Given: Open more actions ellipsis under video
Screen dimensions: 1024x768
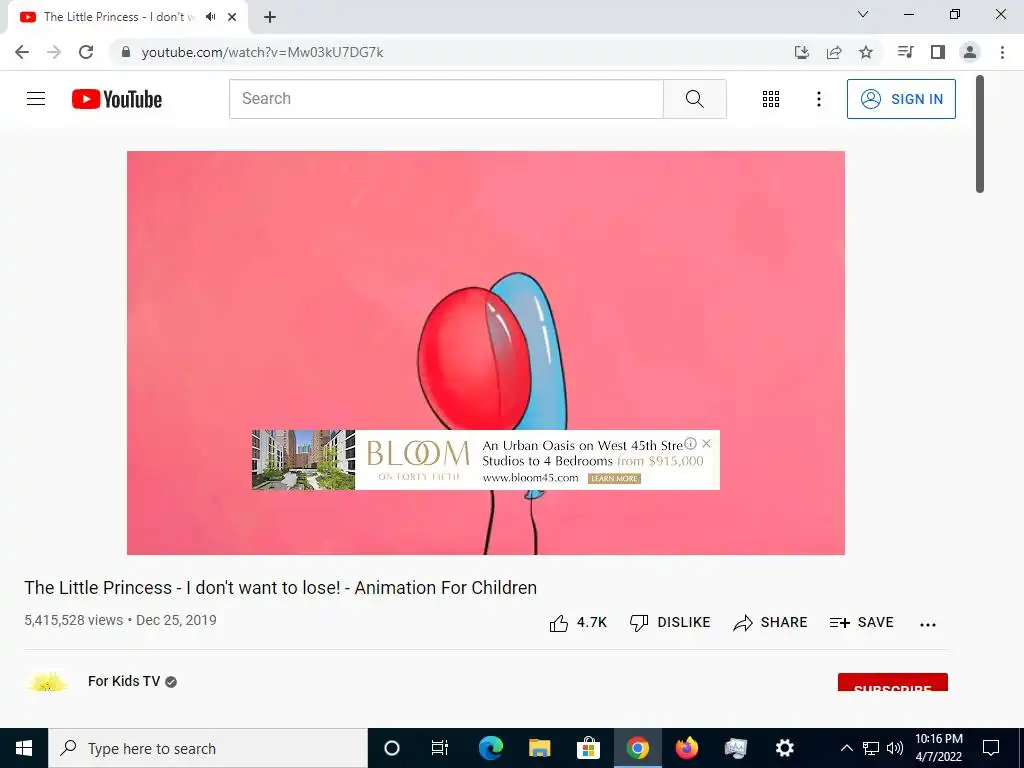Looking at the screenshot, I should (x=927, y=625).
